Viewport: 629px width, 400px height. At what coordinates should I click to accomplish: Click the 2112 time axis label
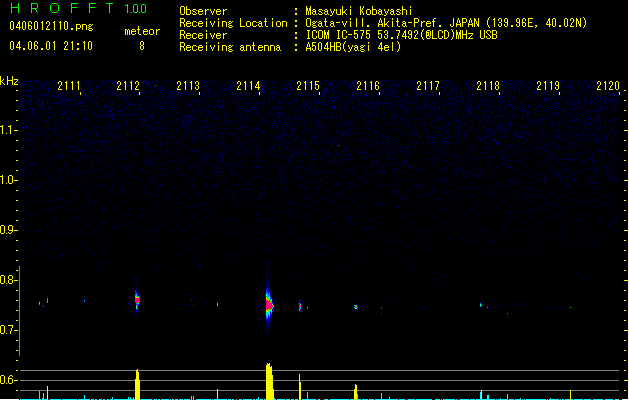[128, 86]
